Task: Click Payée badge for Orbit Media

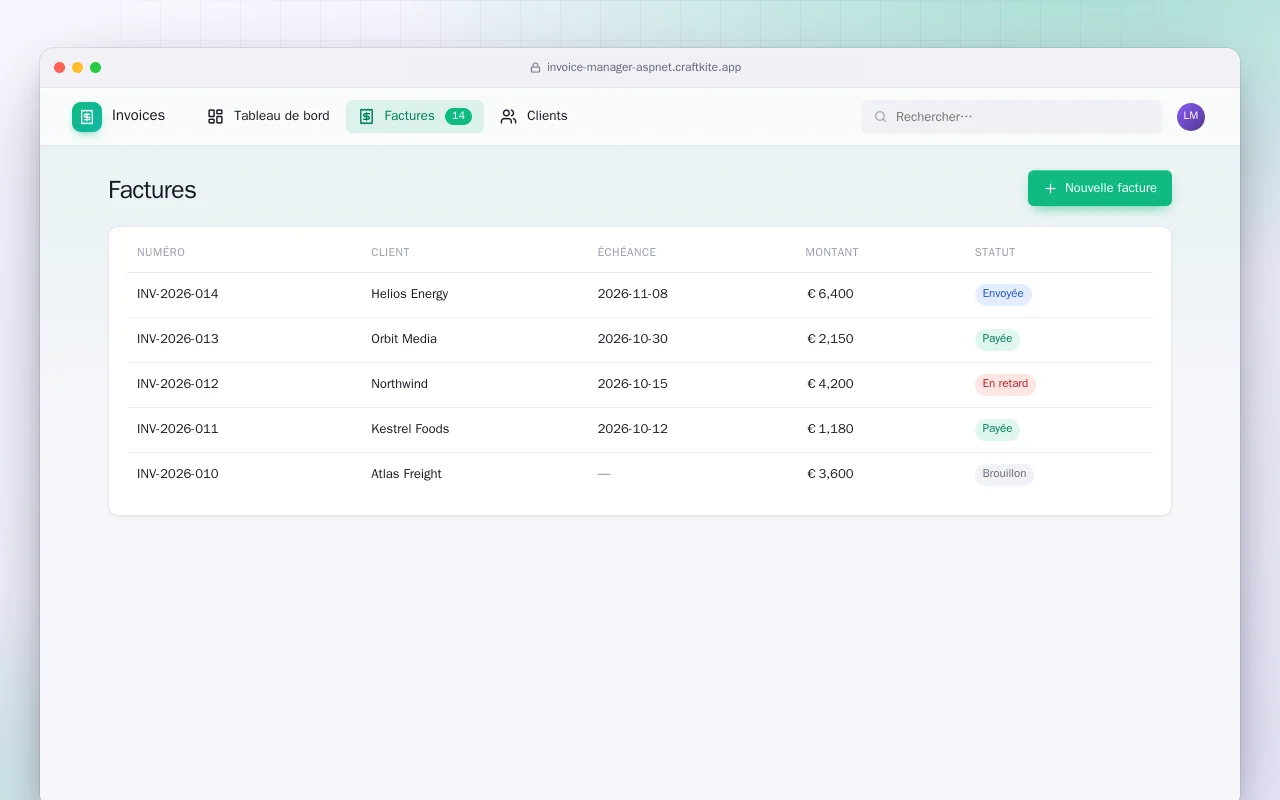Action: pyautogui.click(x=997, y=339)
